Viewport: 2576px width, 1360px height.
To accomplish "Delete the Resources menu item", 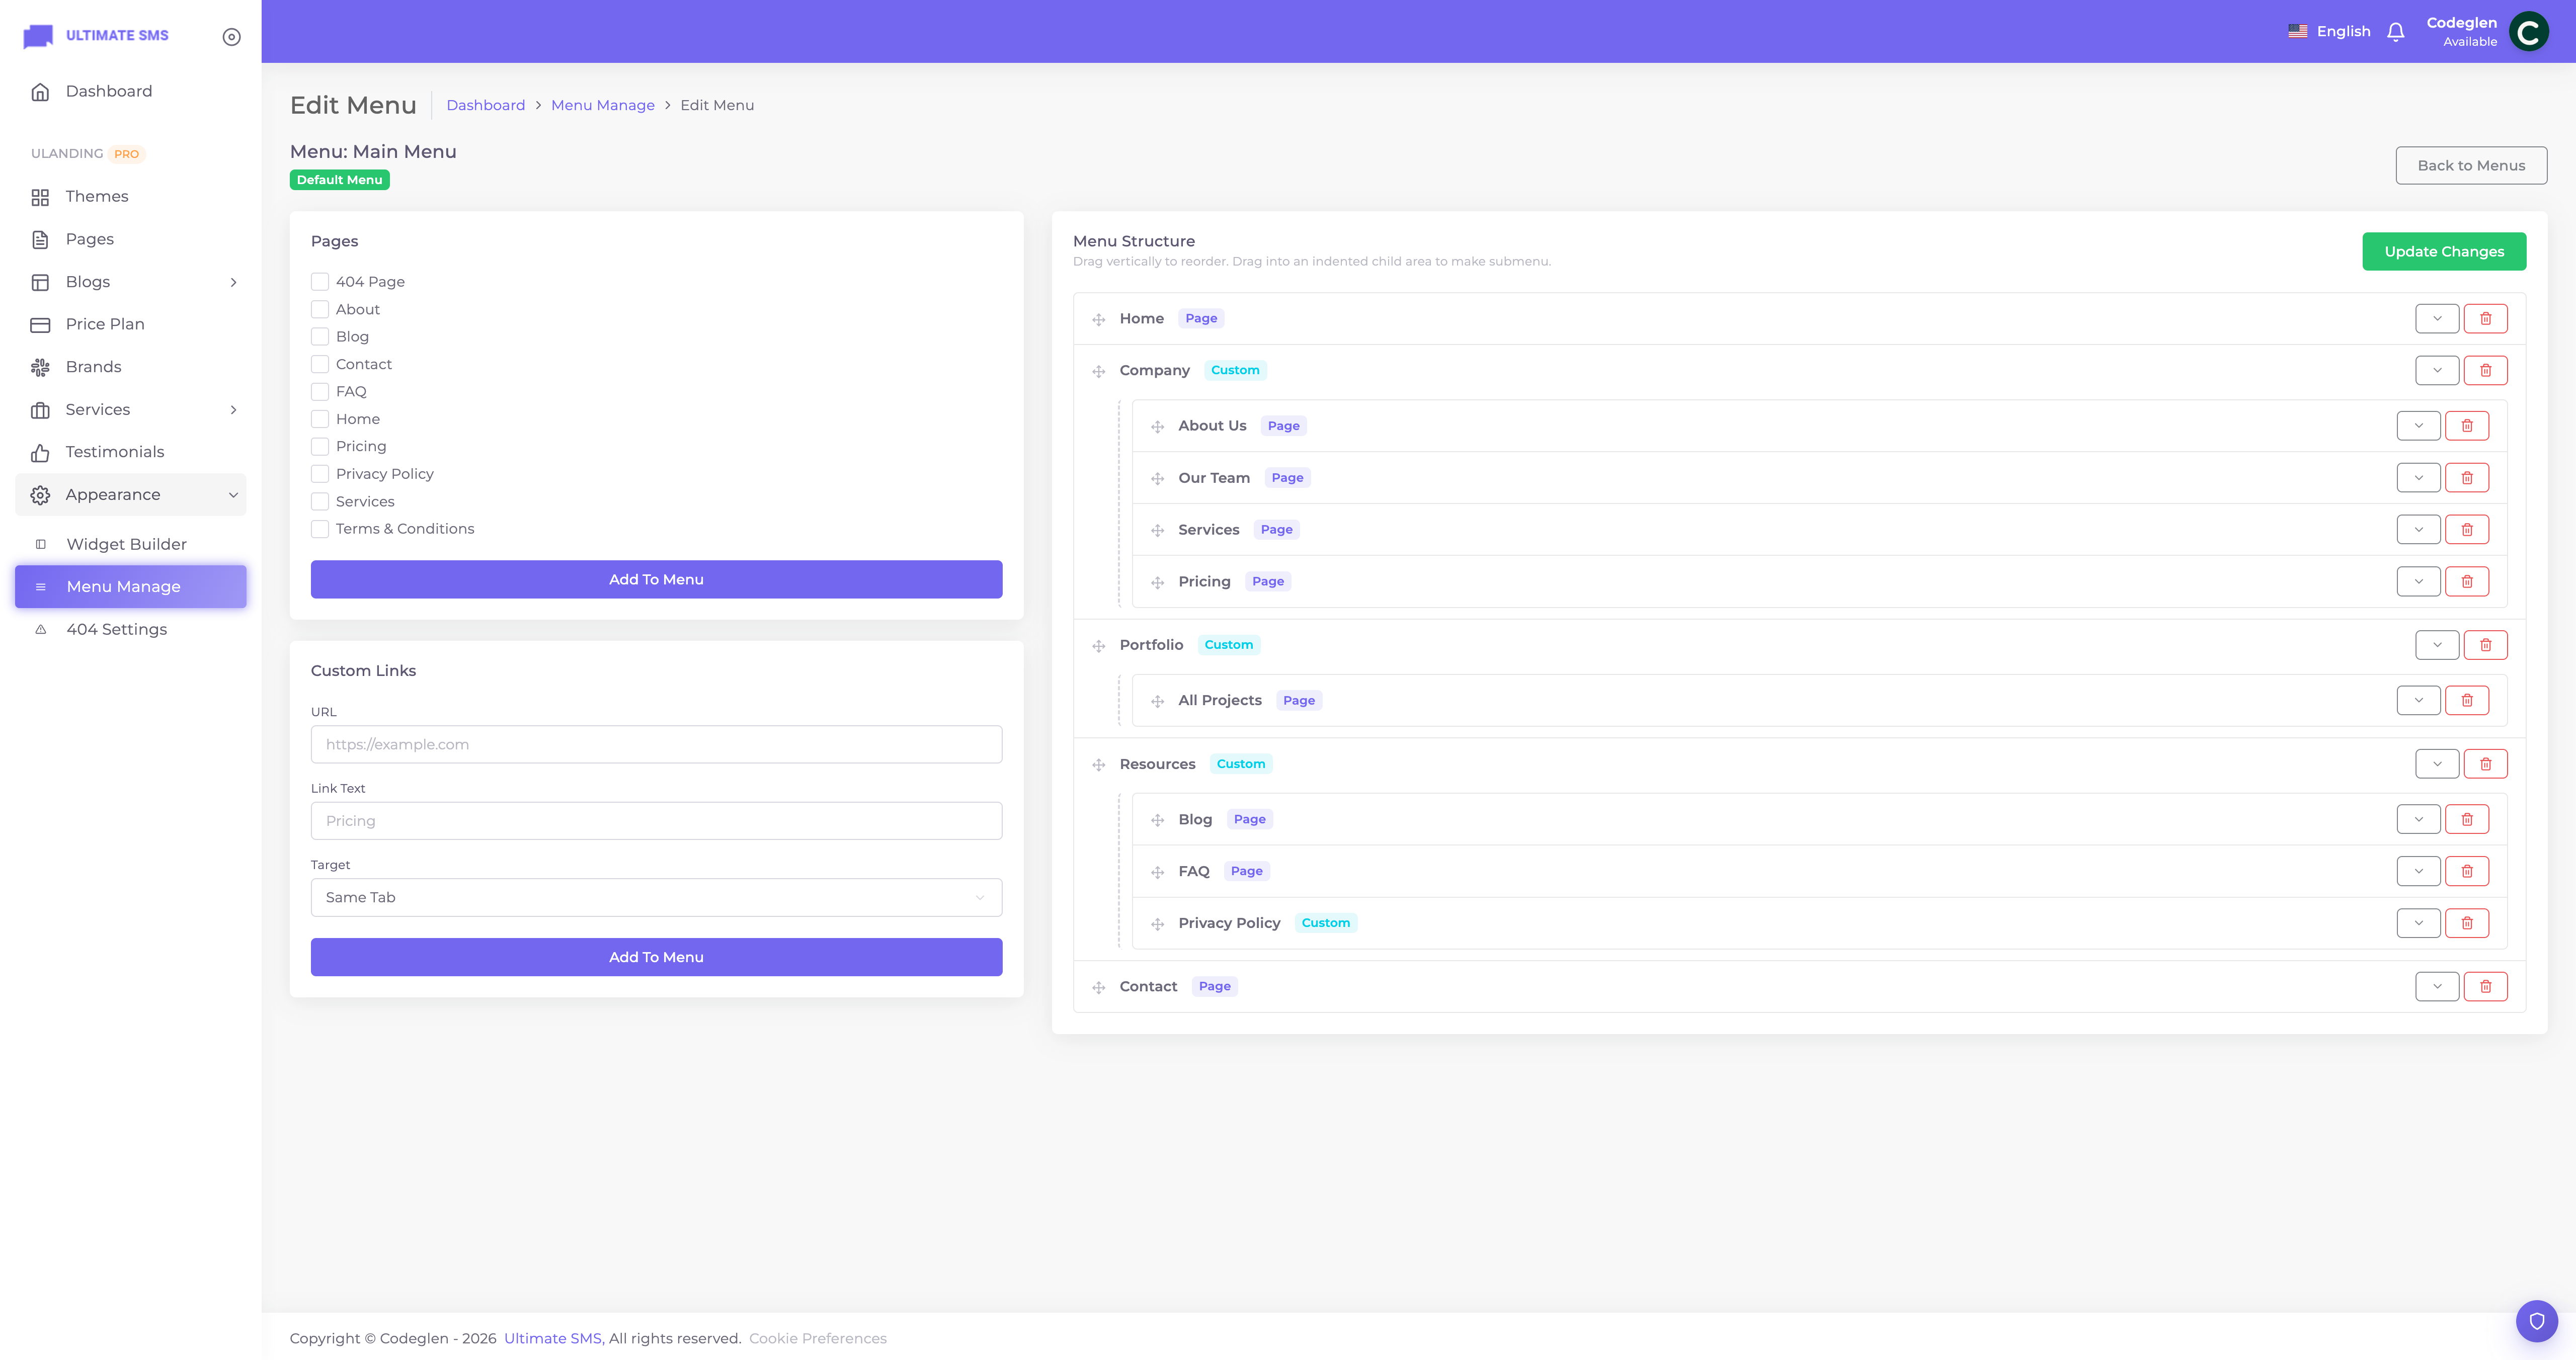I will click(x=2485, y=764).
